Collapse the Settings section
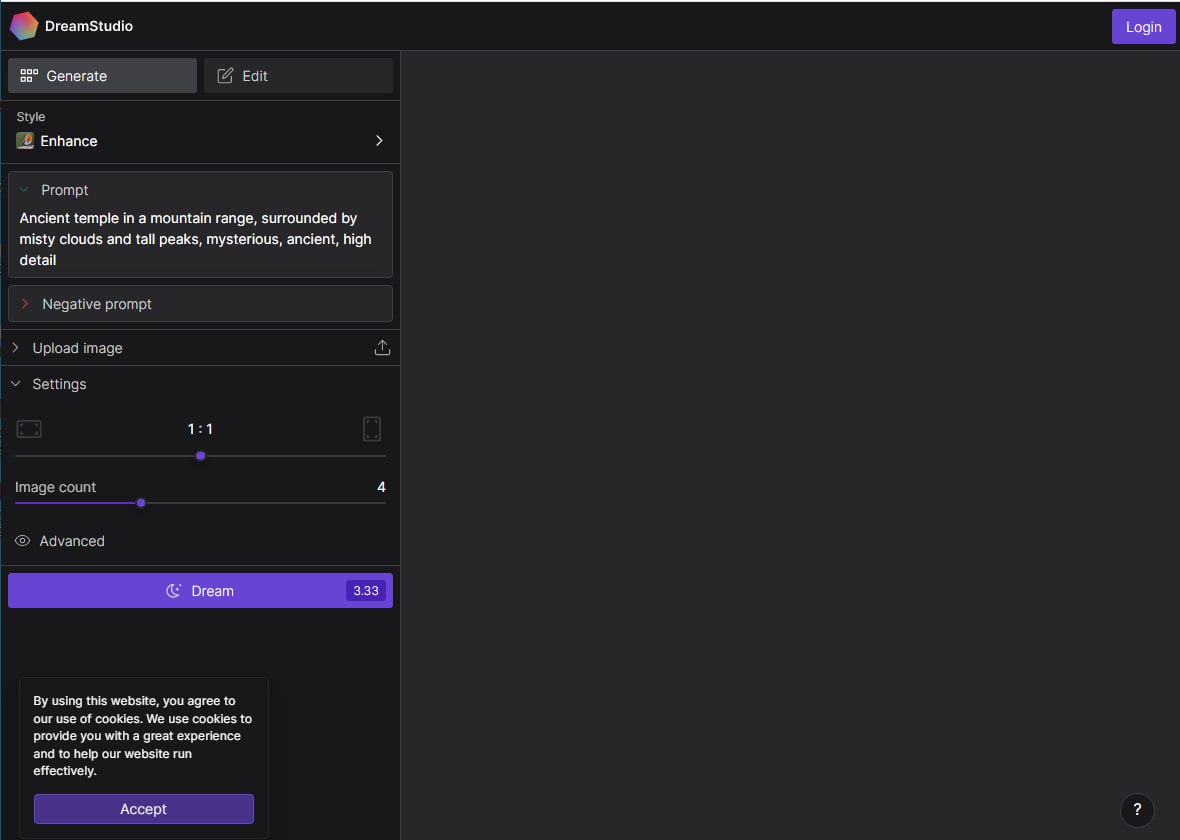1180x840 pixels. 16,384
